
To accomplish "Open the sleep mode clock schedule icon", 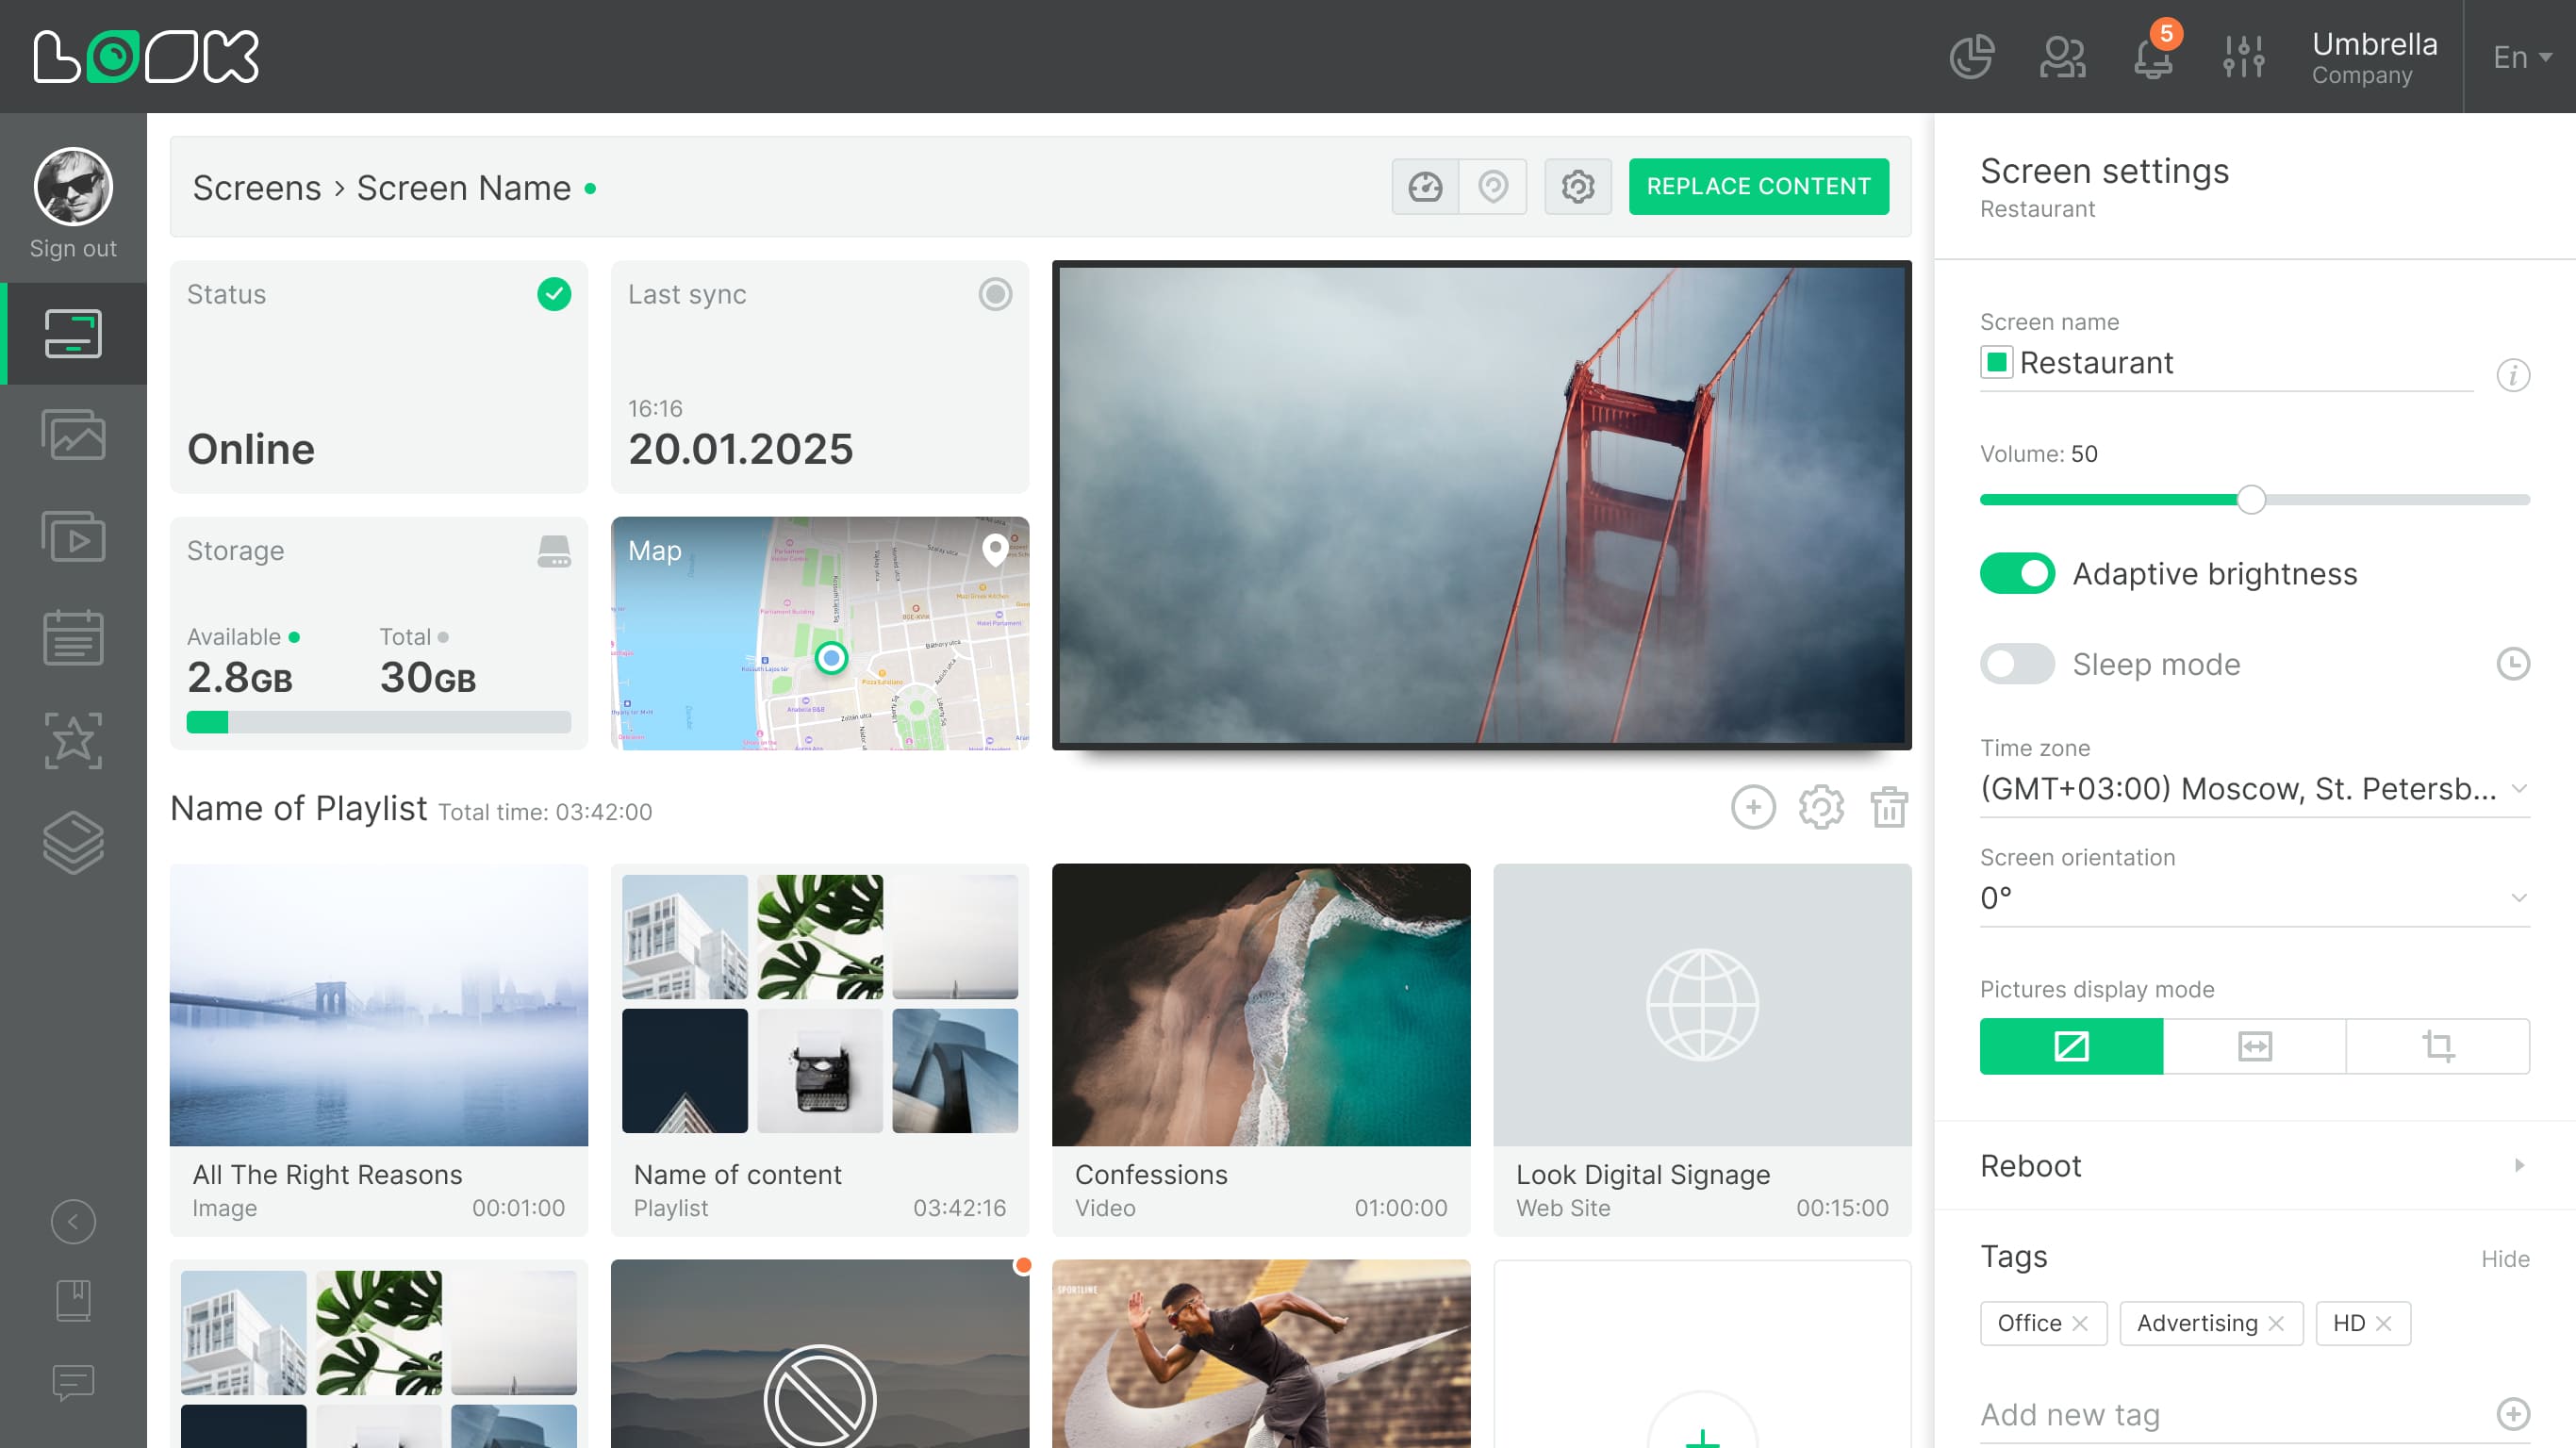I will pyautogui.click(x=2512, y=664).
